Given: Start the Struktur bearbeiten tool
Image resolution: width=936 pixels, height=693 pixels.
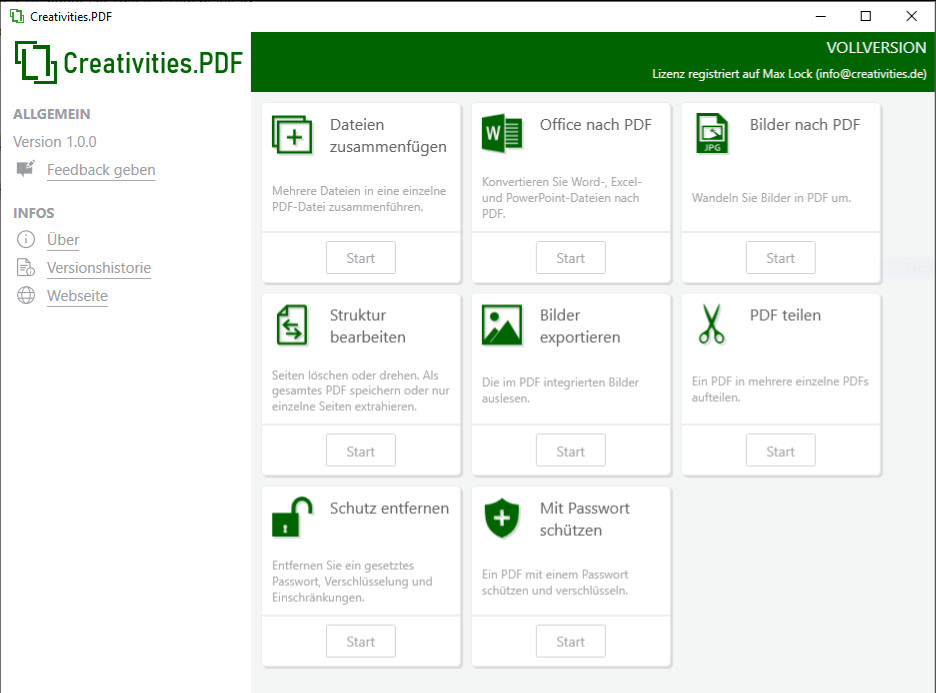Looking at the screenshot, I should click(361, 451).
